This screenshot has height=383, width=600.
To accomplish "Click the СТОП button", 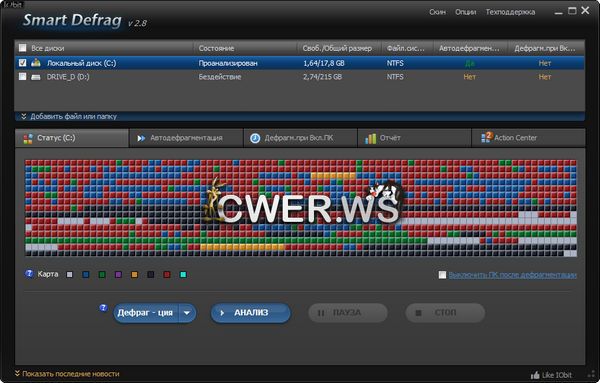I will coord(445,313).
